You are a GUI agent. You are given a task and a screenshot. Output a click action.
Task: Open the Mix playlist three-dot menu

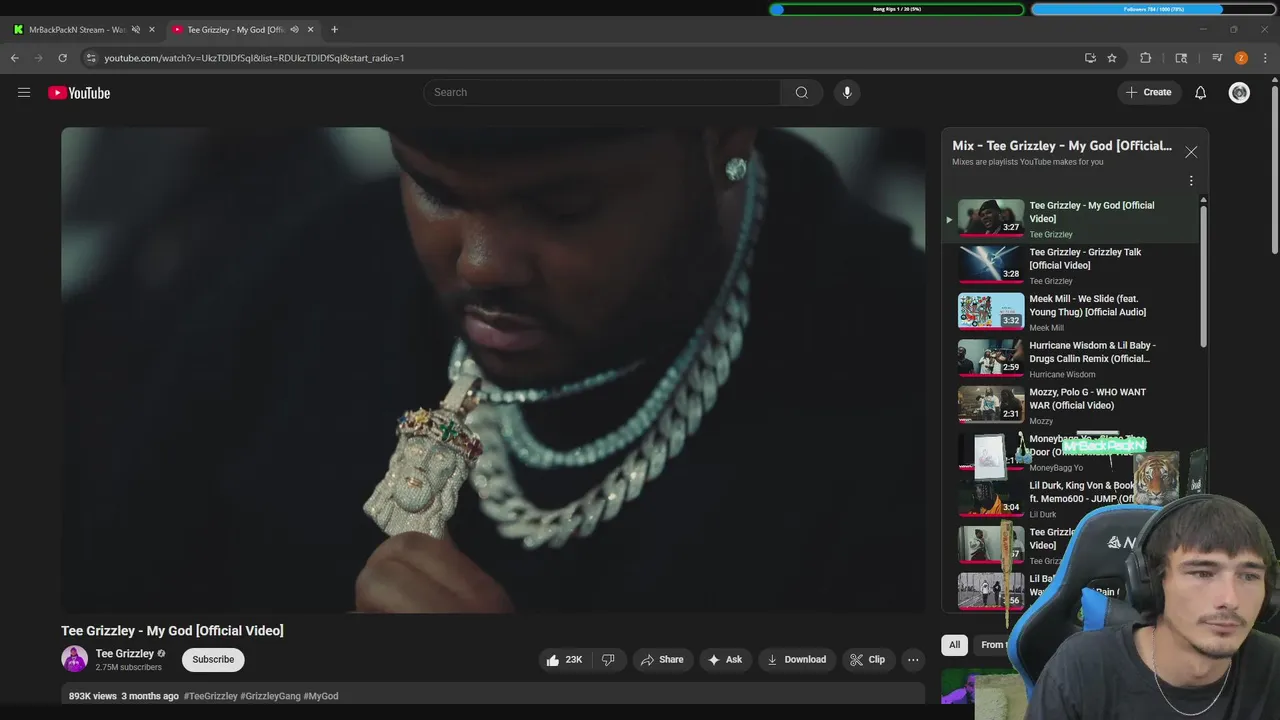pos(1190,181)
